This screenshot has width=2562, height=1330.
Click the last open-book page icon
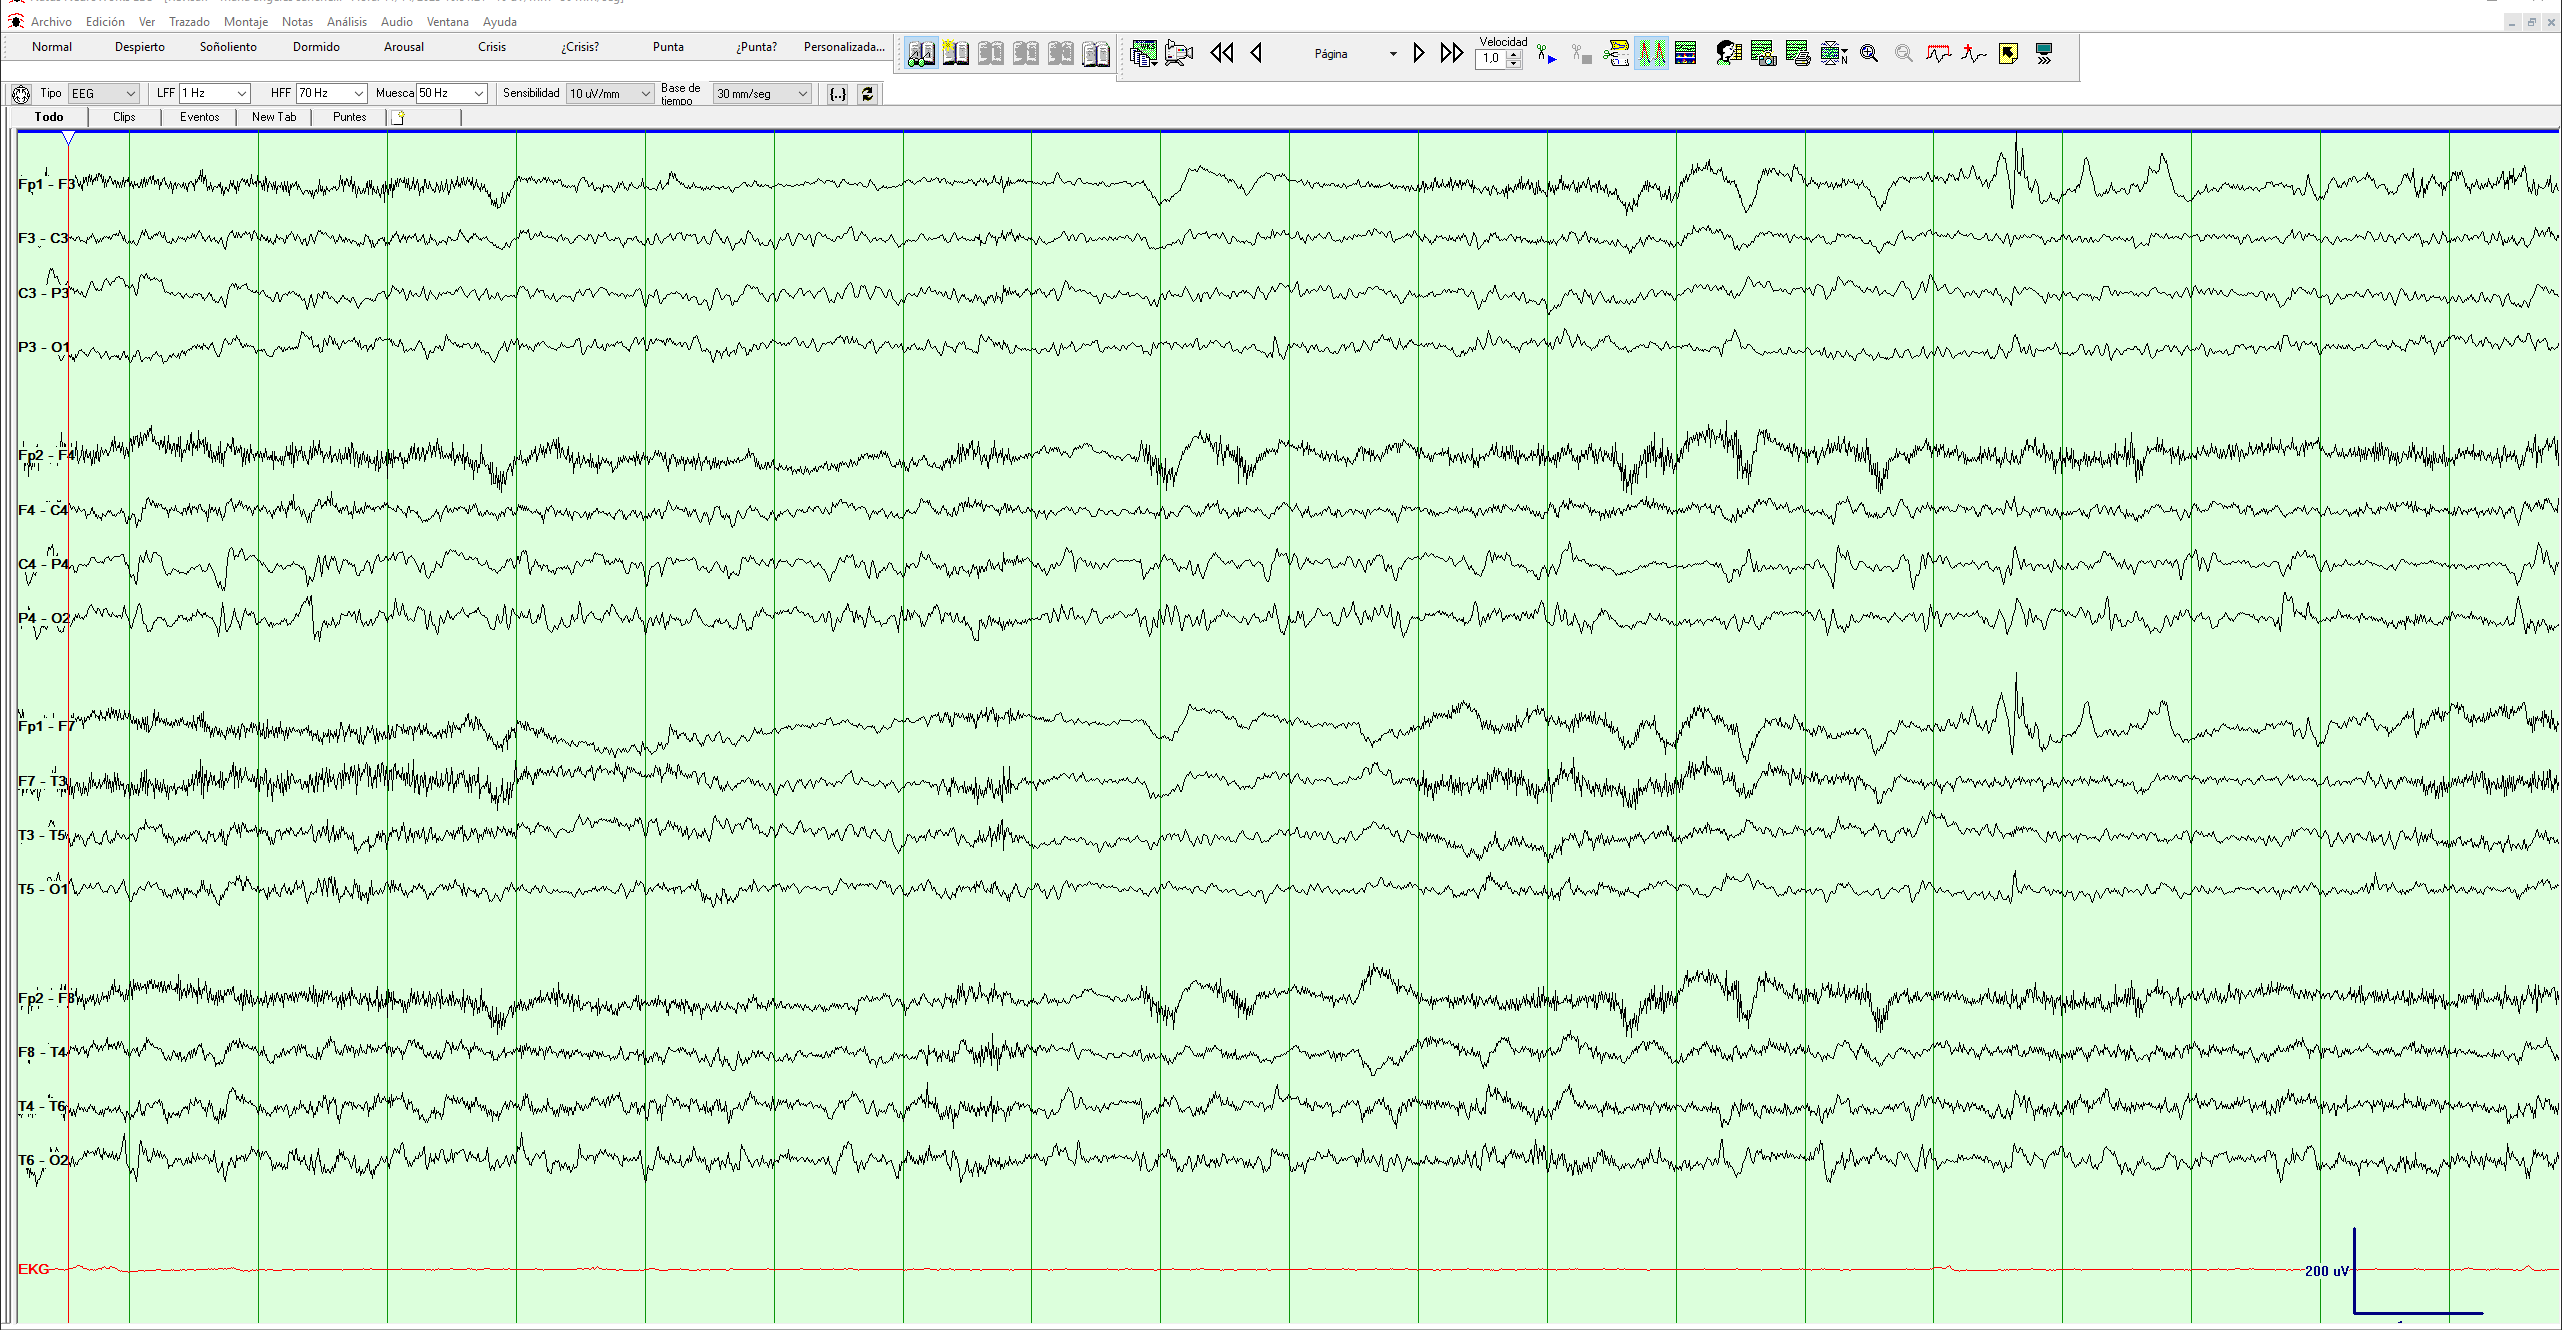point(1096,53)
